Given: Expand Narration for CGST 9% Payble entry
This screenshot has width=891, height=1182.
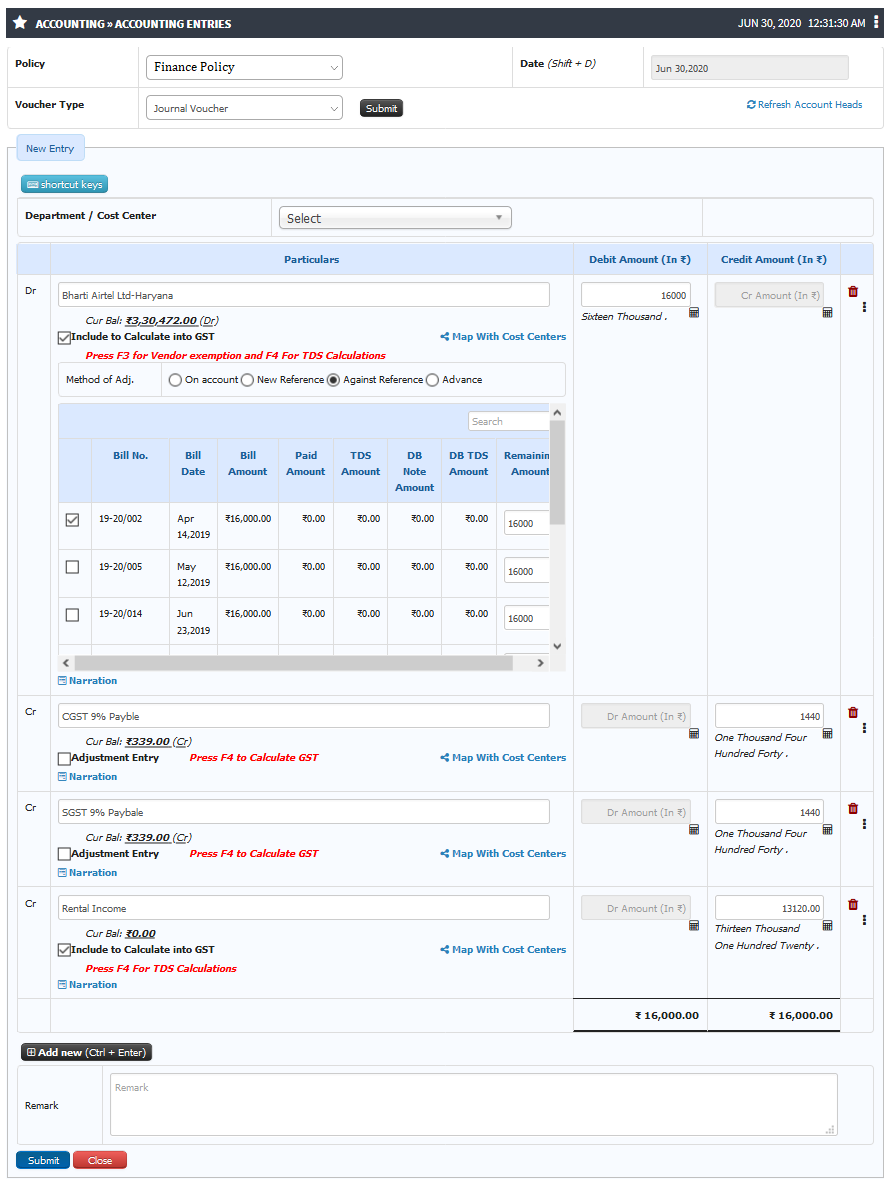Looking at the screenshot, I should coord(87,776).
